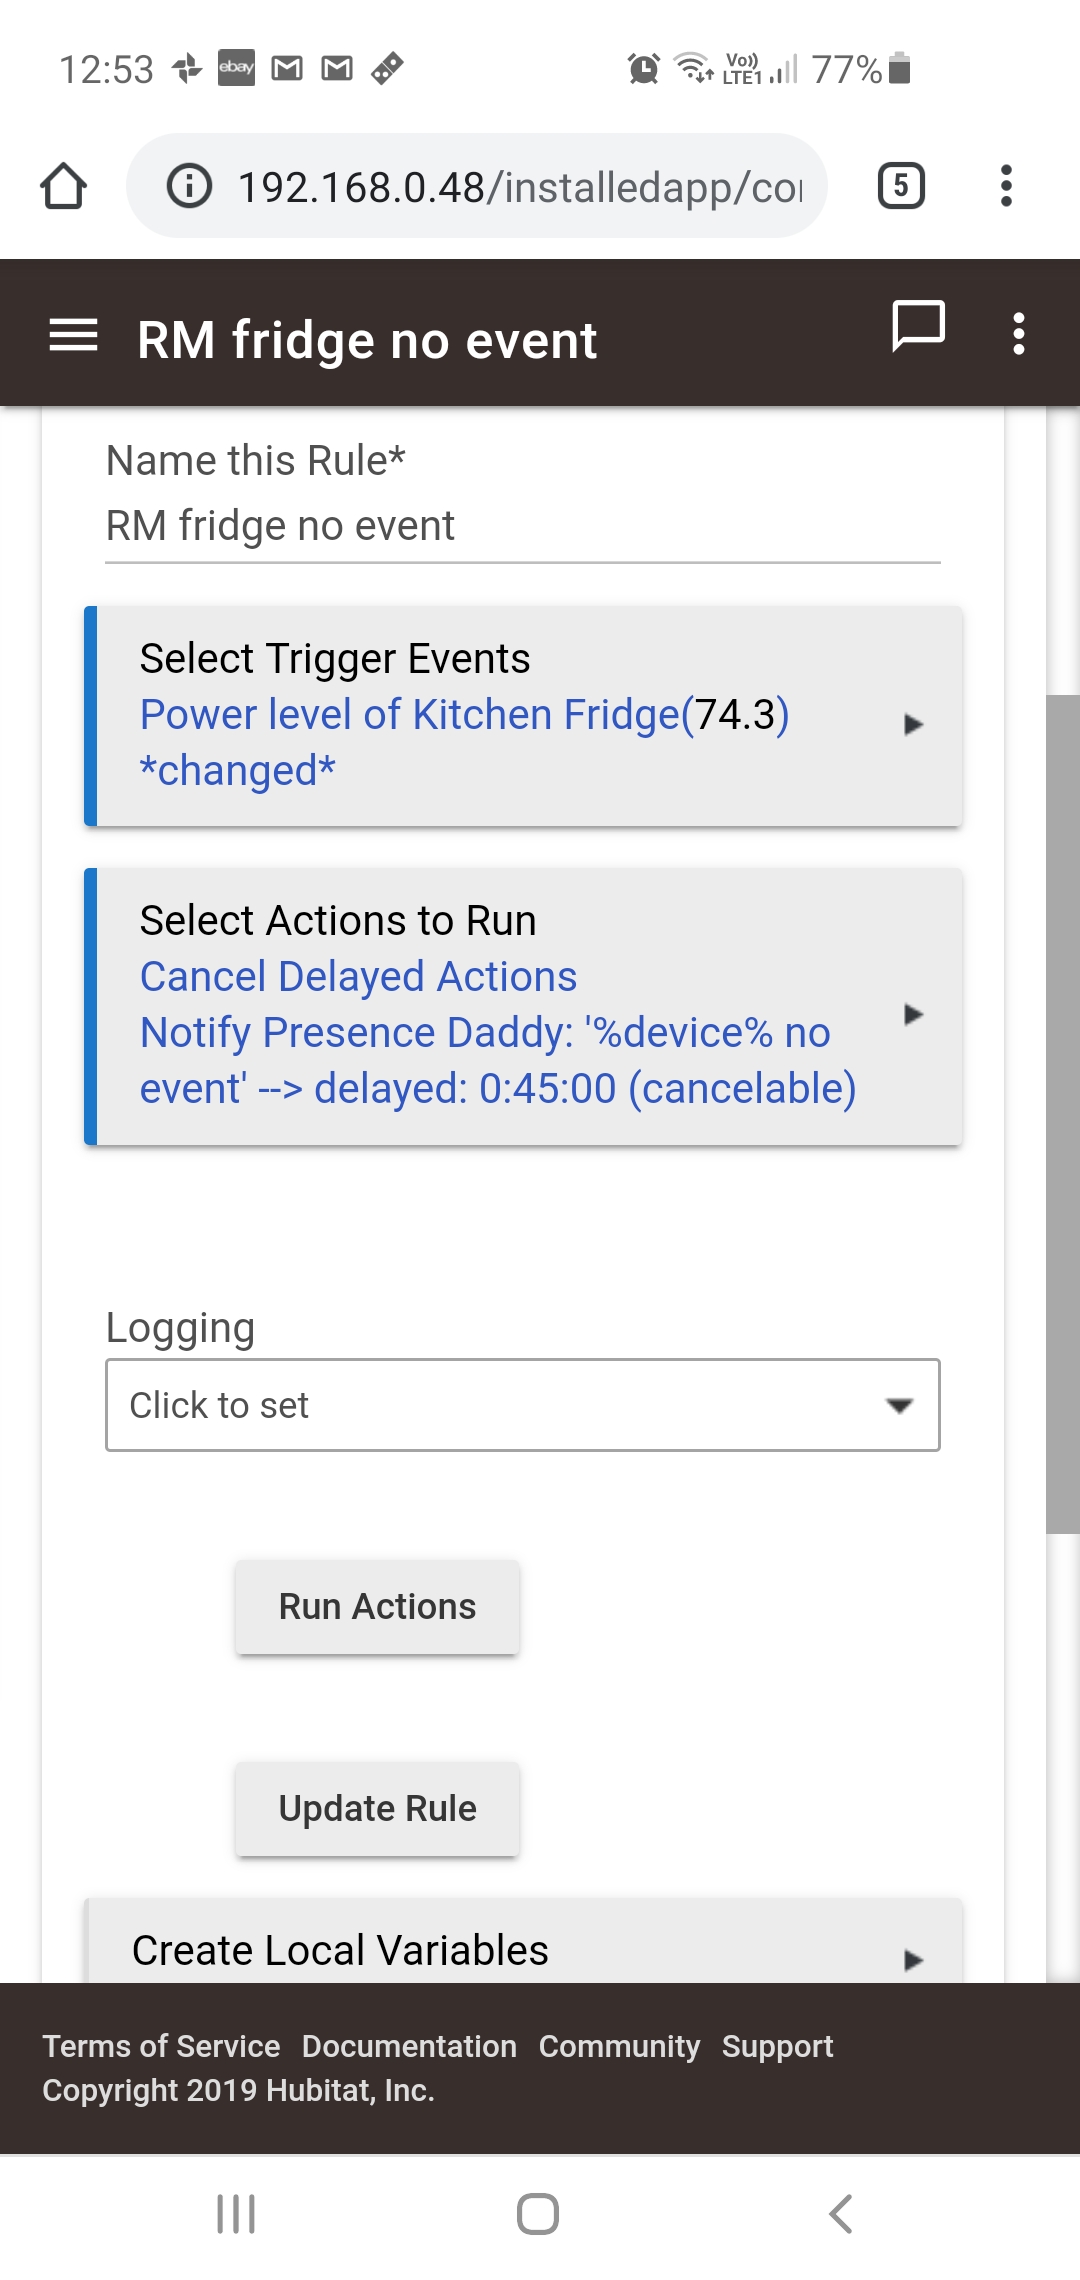Tap the browser home icon
The image size is (1080, 2280).
[x=63, y=186]
